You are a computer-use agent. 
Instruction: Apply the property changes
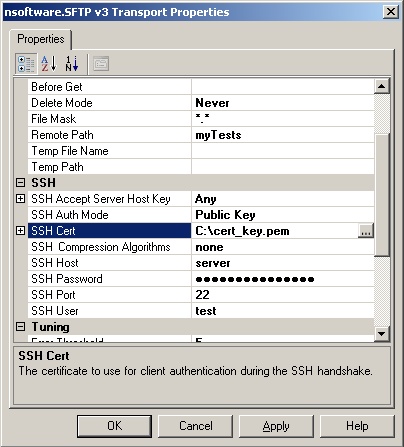(x=276, y=426)
